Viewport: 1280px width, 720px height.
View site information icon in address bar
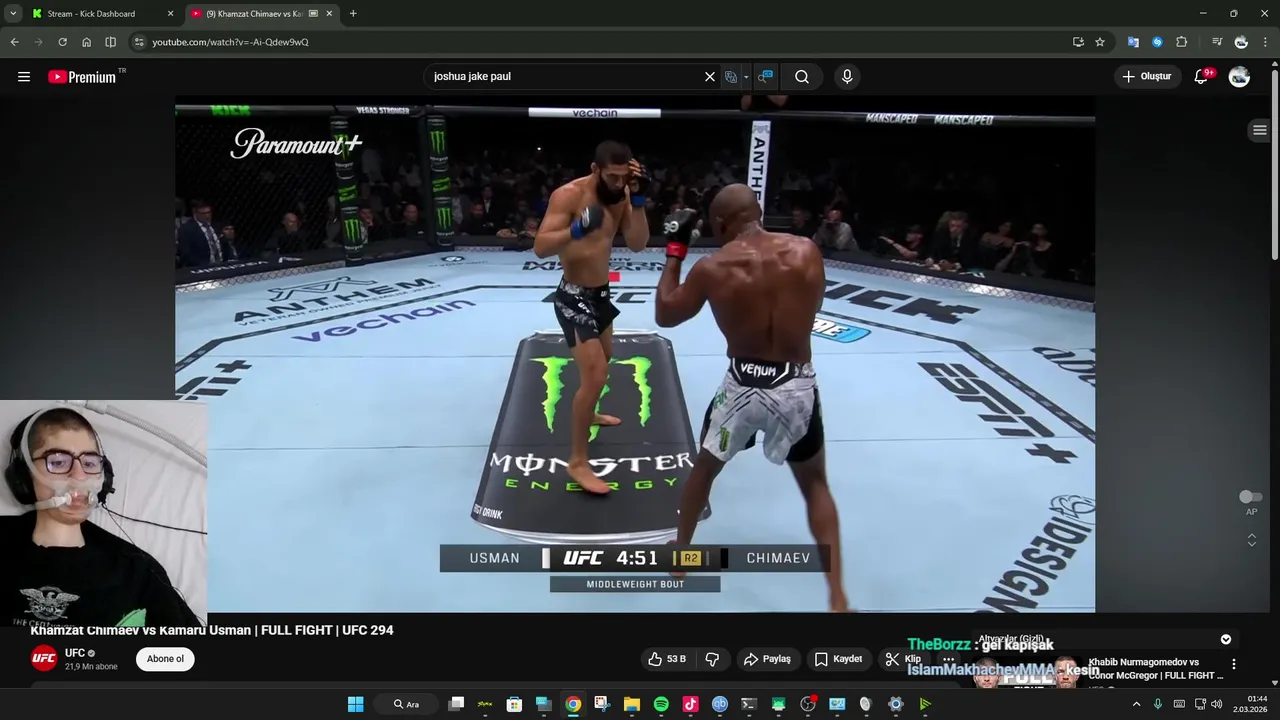coord(139,42)
